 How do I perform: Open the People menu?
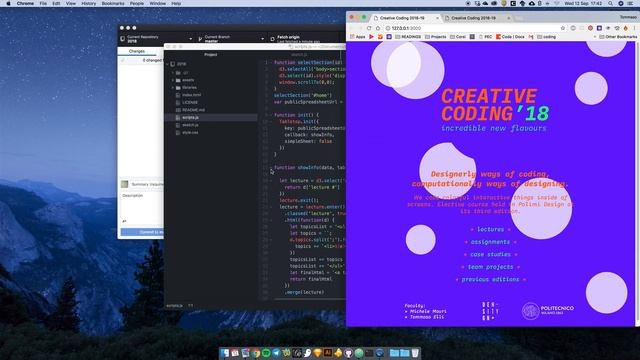click(x=137, y=3)
